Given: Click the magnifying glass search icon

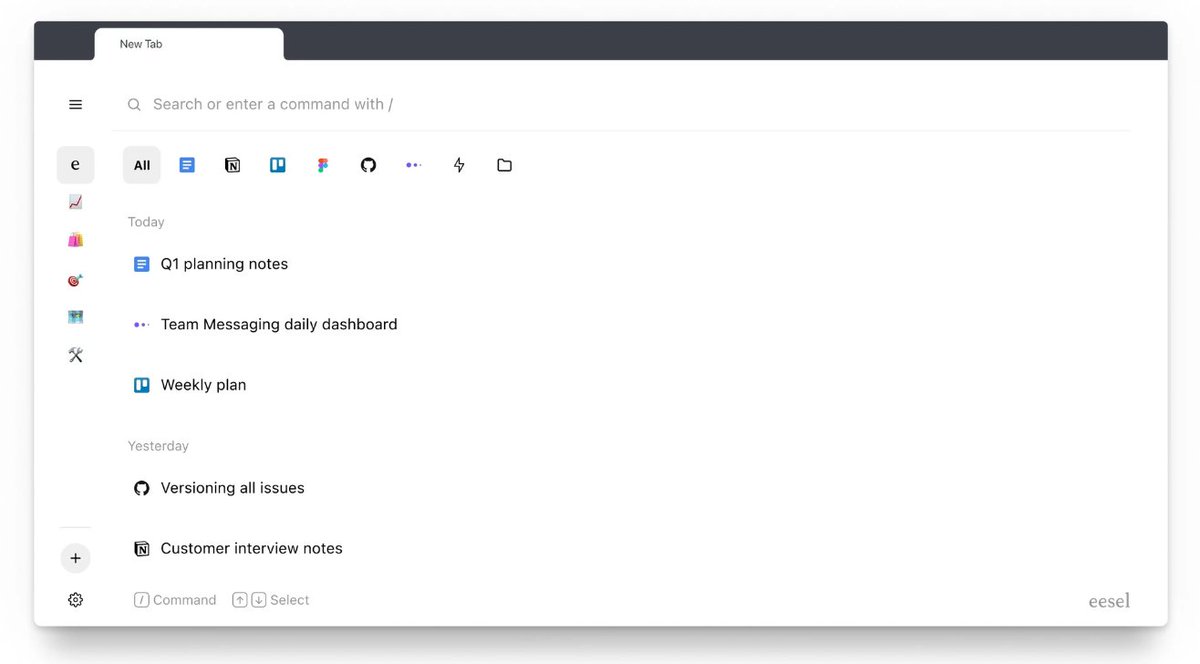Looking at the screenshot, I should coord(134,105).
